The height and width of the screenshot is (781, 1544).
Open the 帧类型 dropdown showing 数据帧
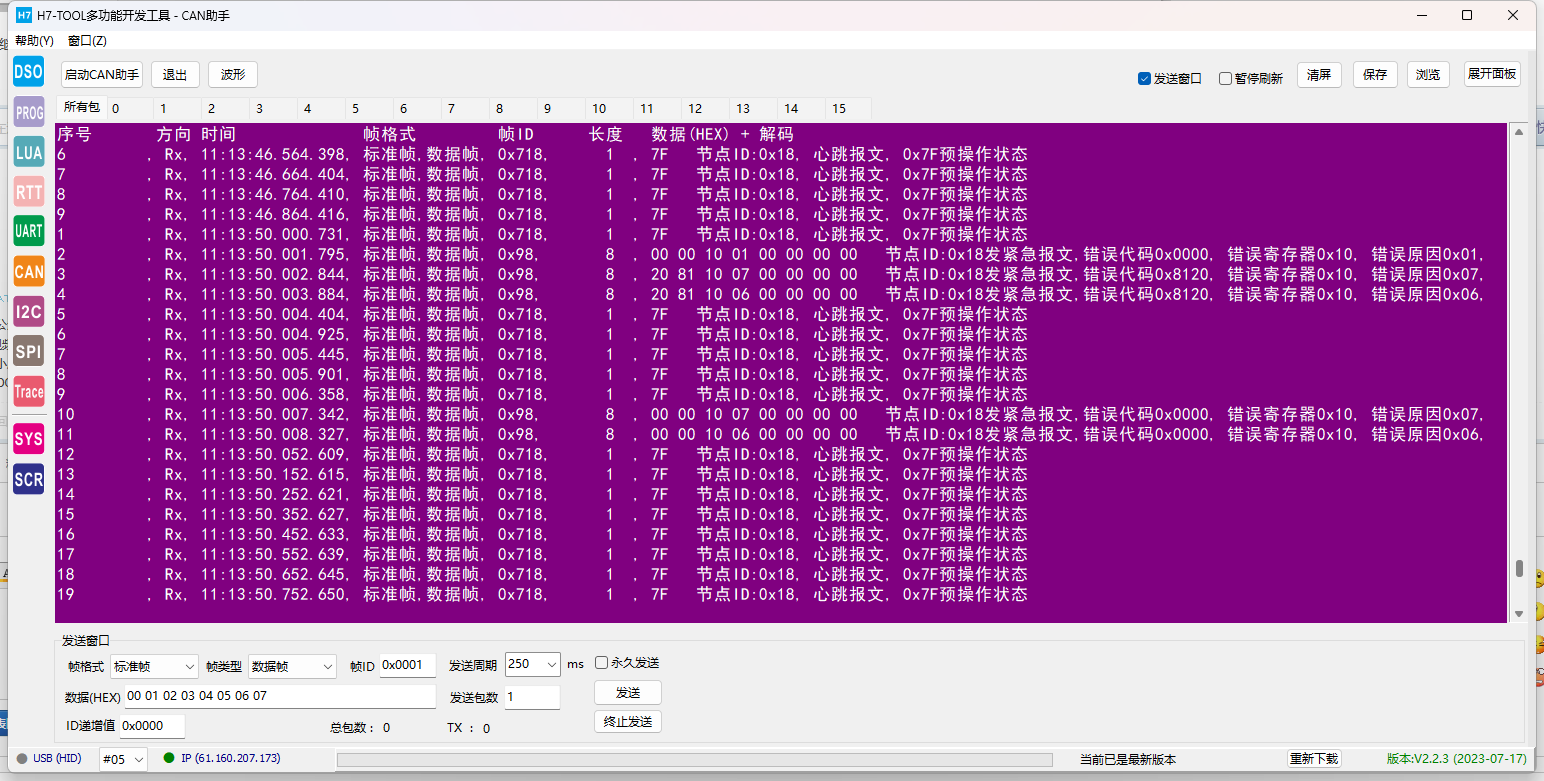click(x=292, y=666)
